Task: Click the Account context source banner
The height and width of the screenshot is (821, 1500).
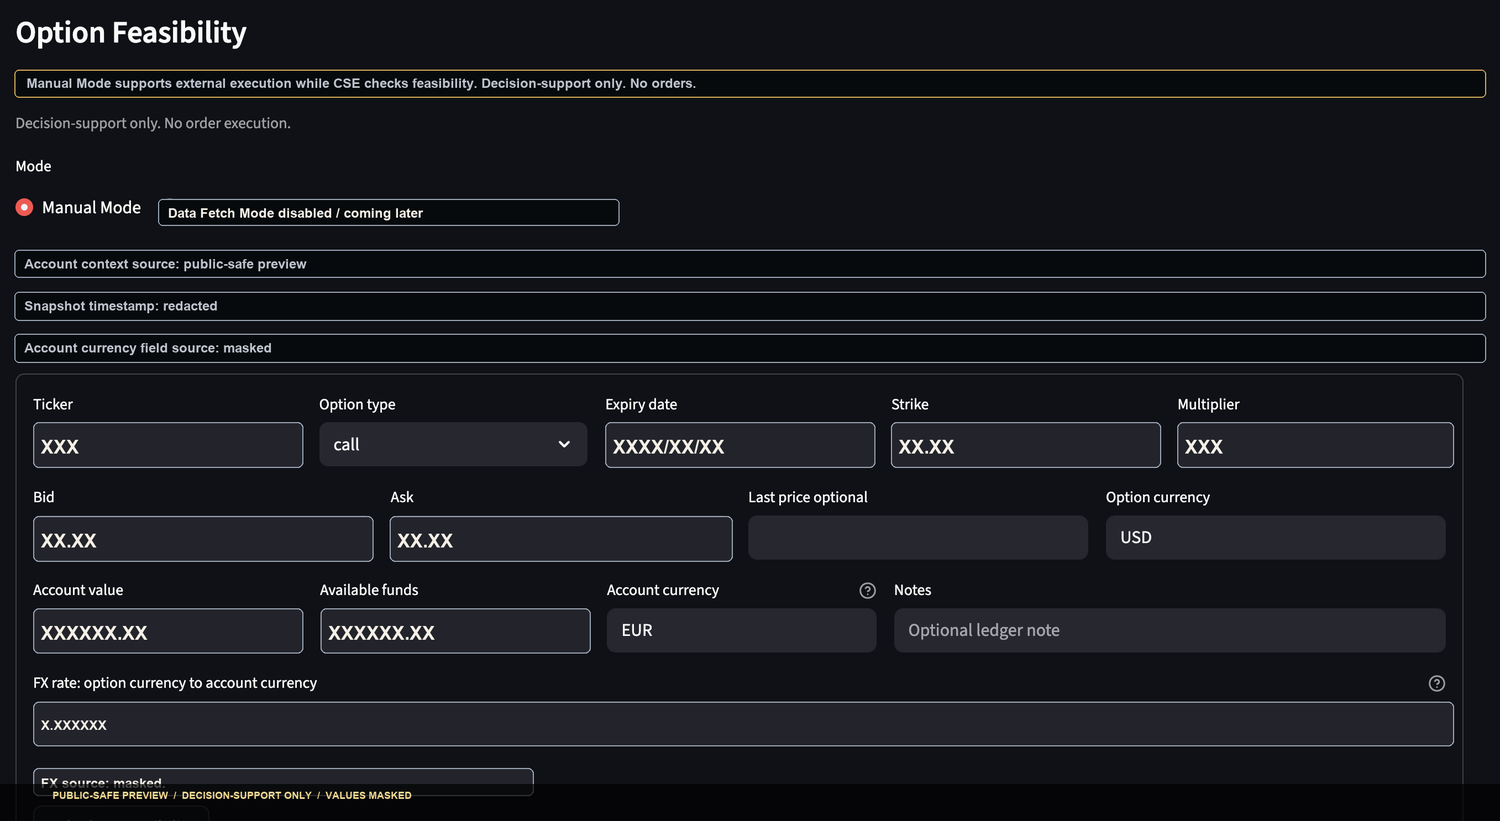Action: [x=750, y=264]
